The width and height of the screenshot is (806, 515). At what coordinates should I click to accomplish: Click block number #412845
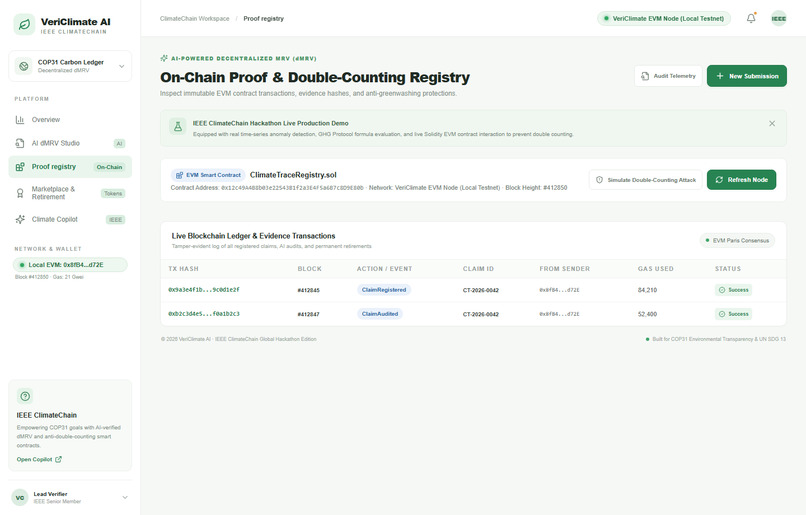pyautogui.click(x=308, y=290)
